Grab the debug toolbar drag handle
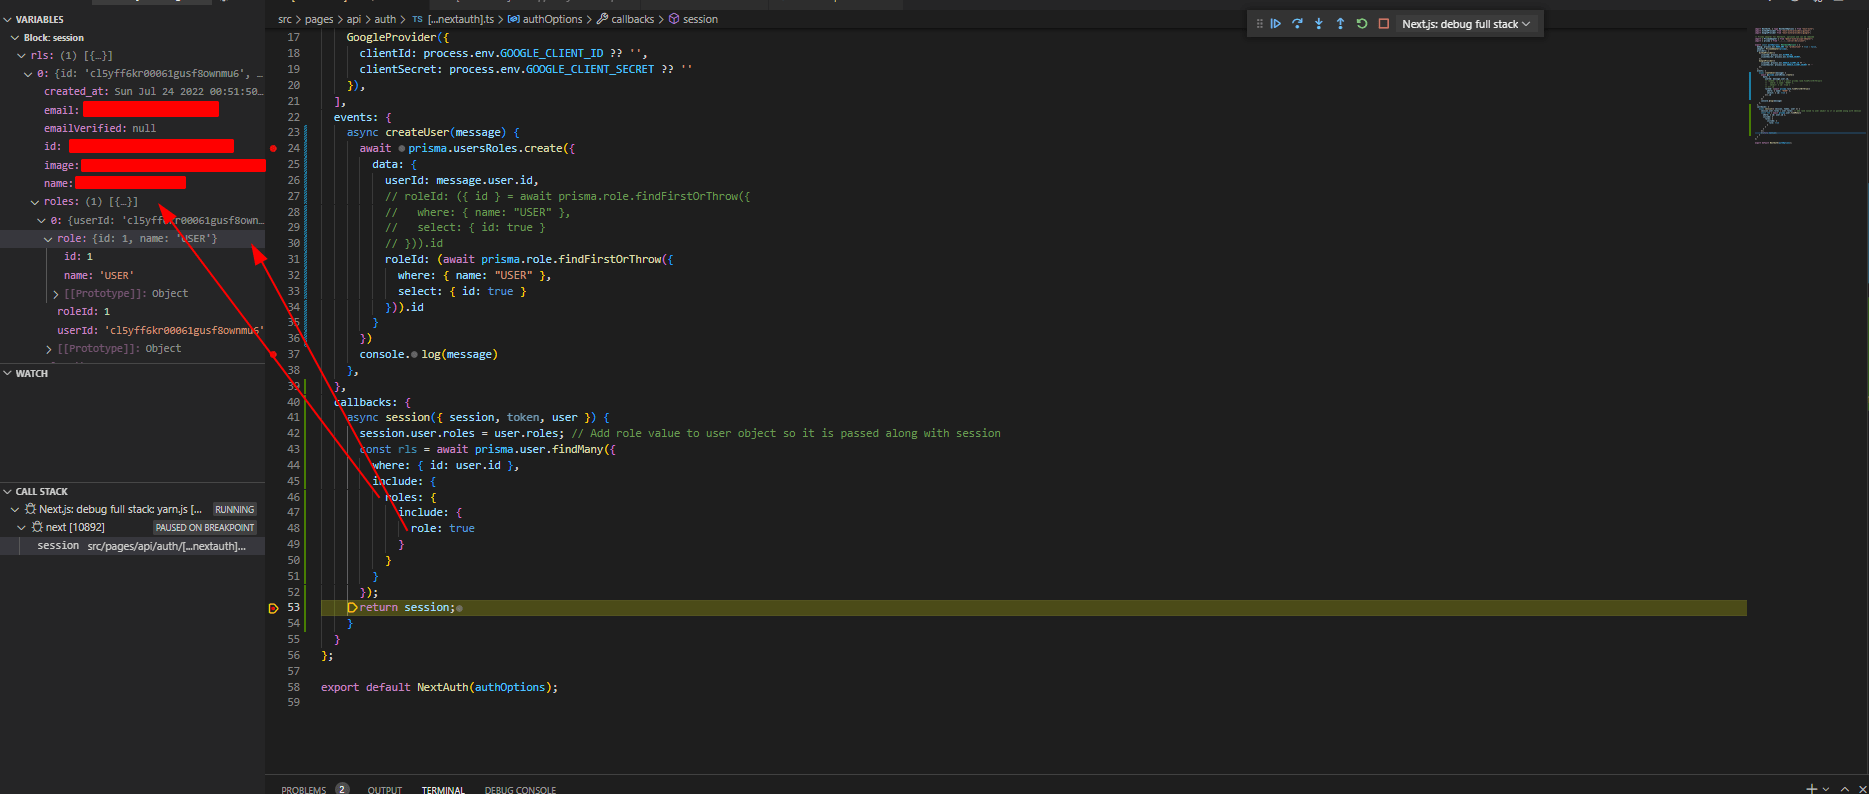Viewport: 1869px width, 794px height. point(1259,24)
